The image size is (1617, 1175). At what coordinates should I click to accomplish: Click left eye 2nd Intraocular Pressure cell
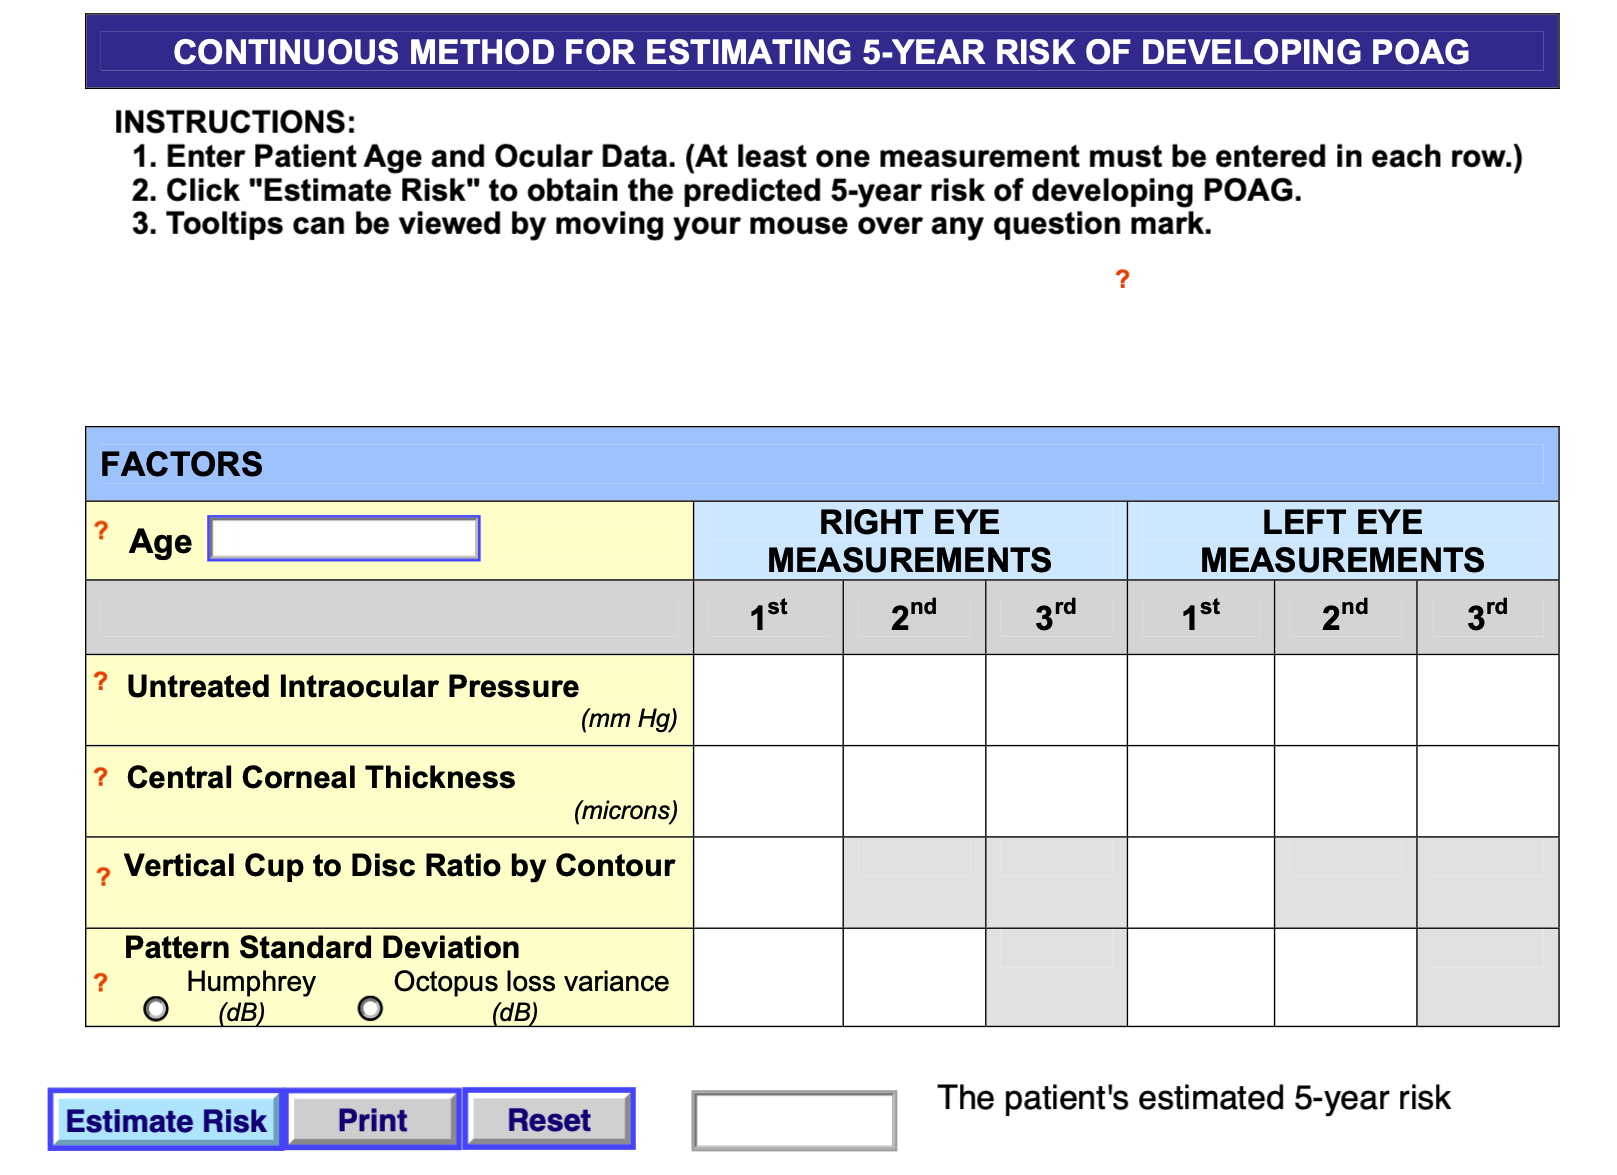point(1345,700)
